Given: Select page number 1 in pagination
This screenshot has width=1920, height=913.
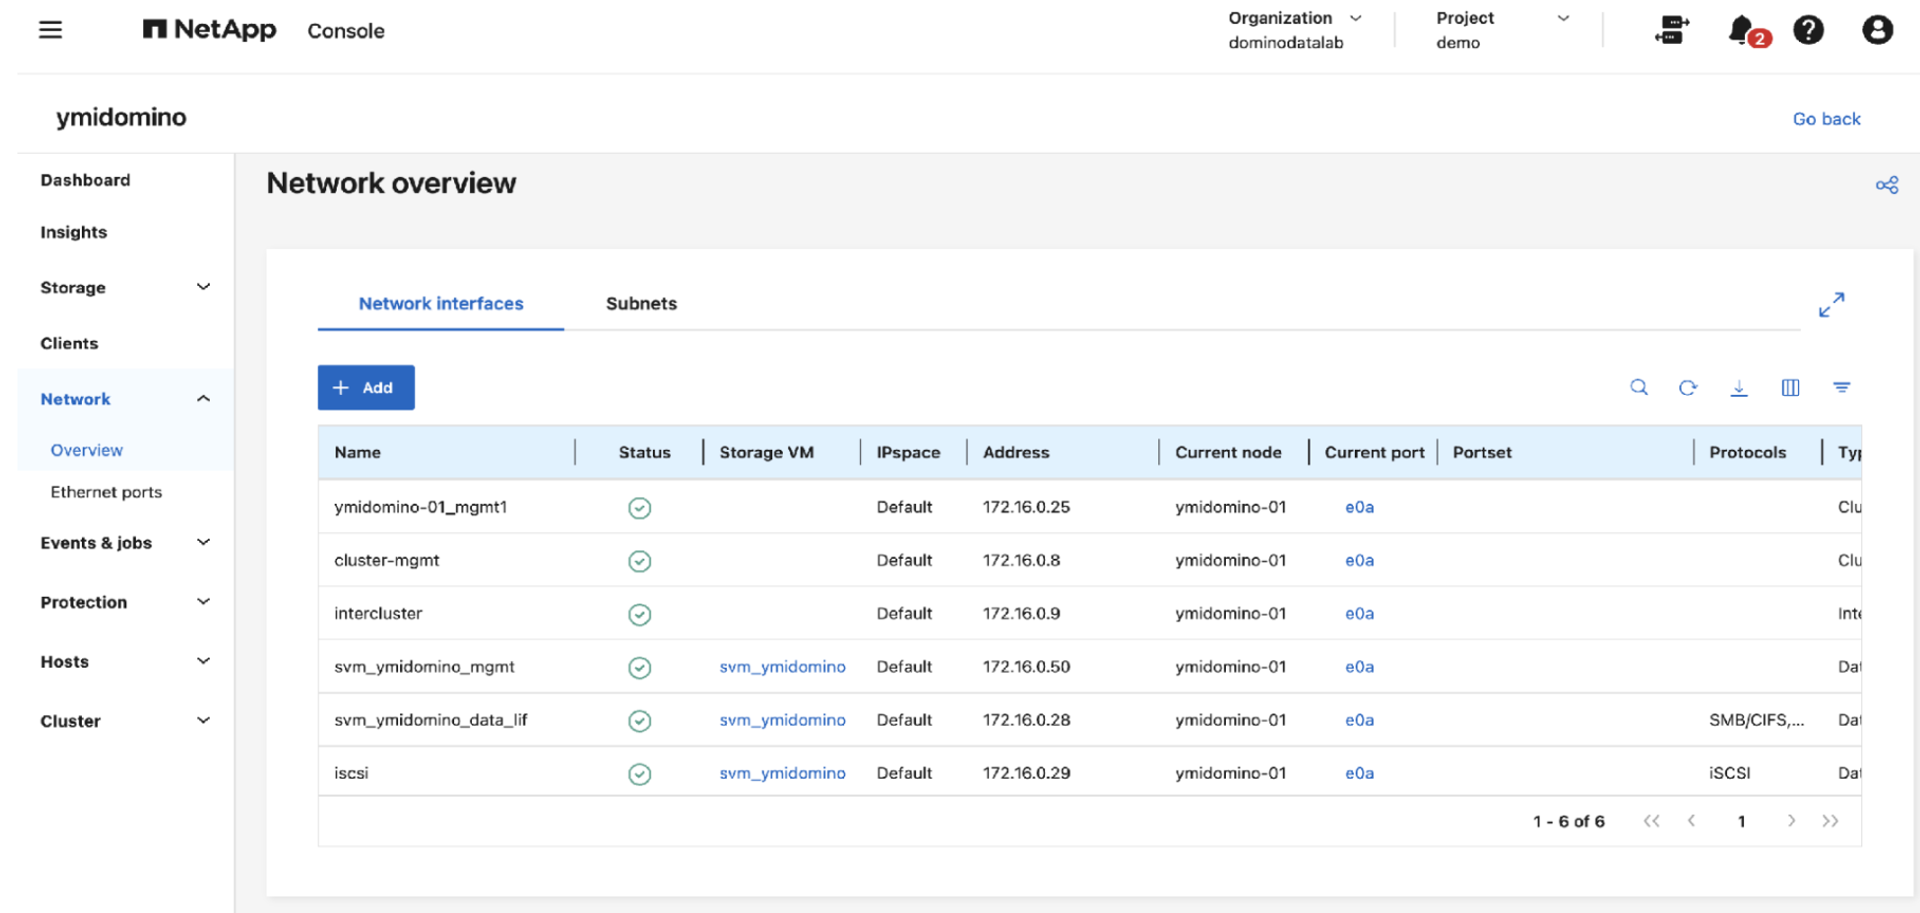Looking at the screenshot, I should 1741,821.
